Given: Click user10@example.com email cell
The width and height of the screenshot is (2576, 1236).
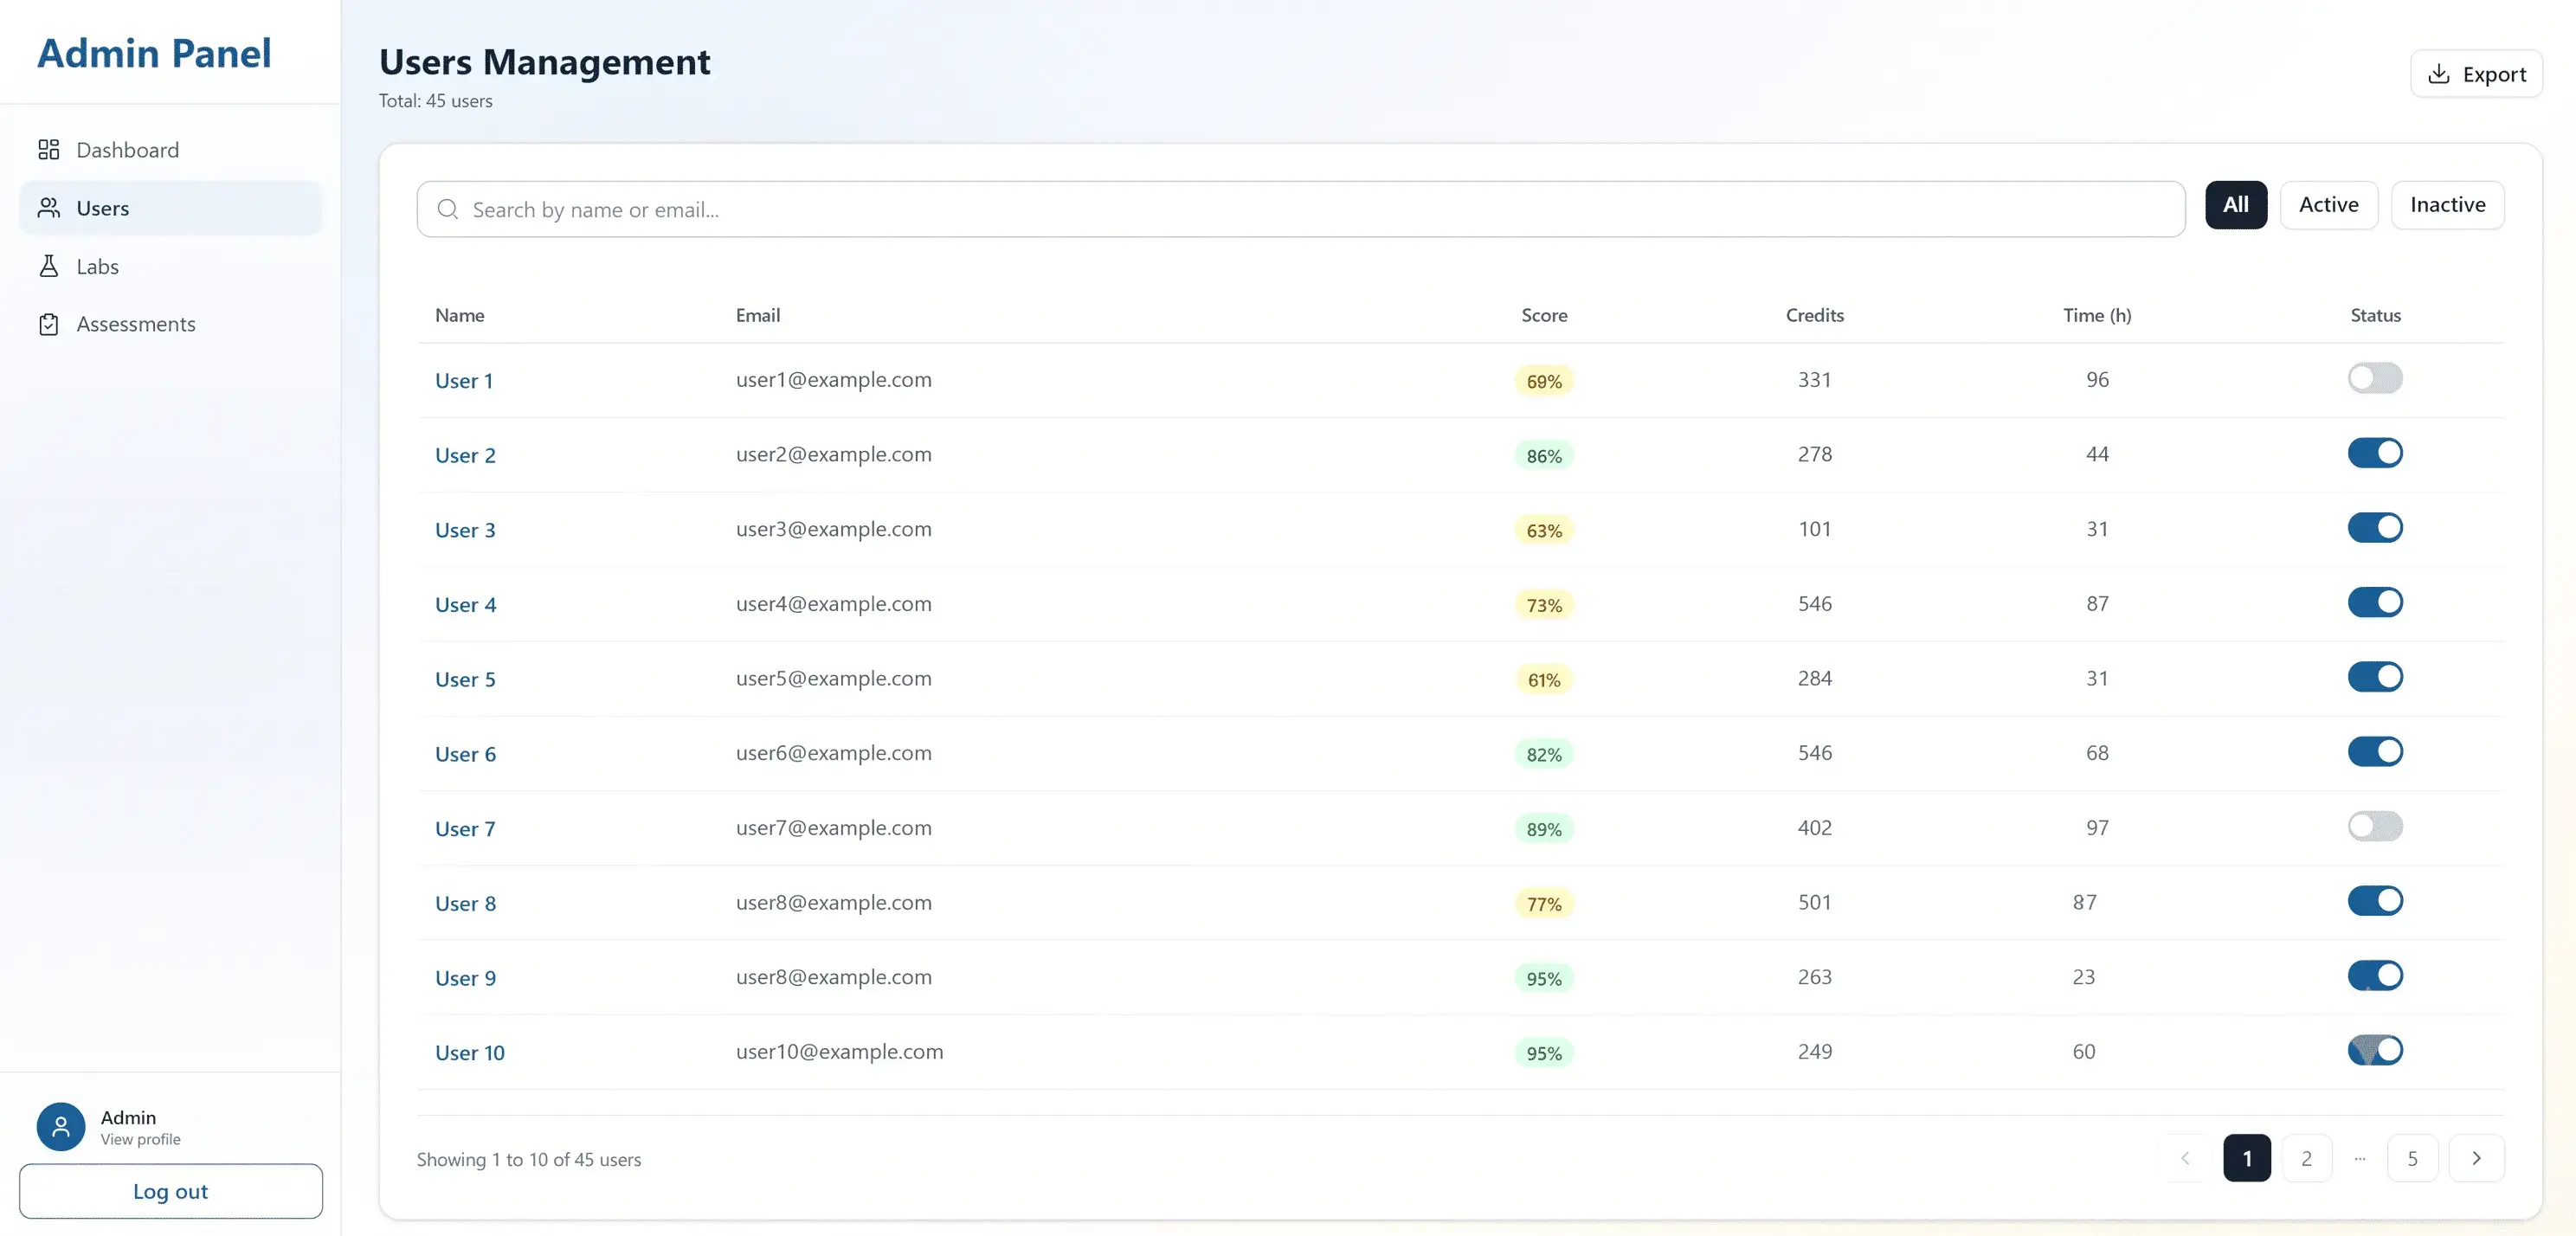Looking at the screenshot, I should [839, 1052].
